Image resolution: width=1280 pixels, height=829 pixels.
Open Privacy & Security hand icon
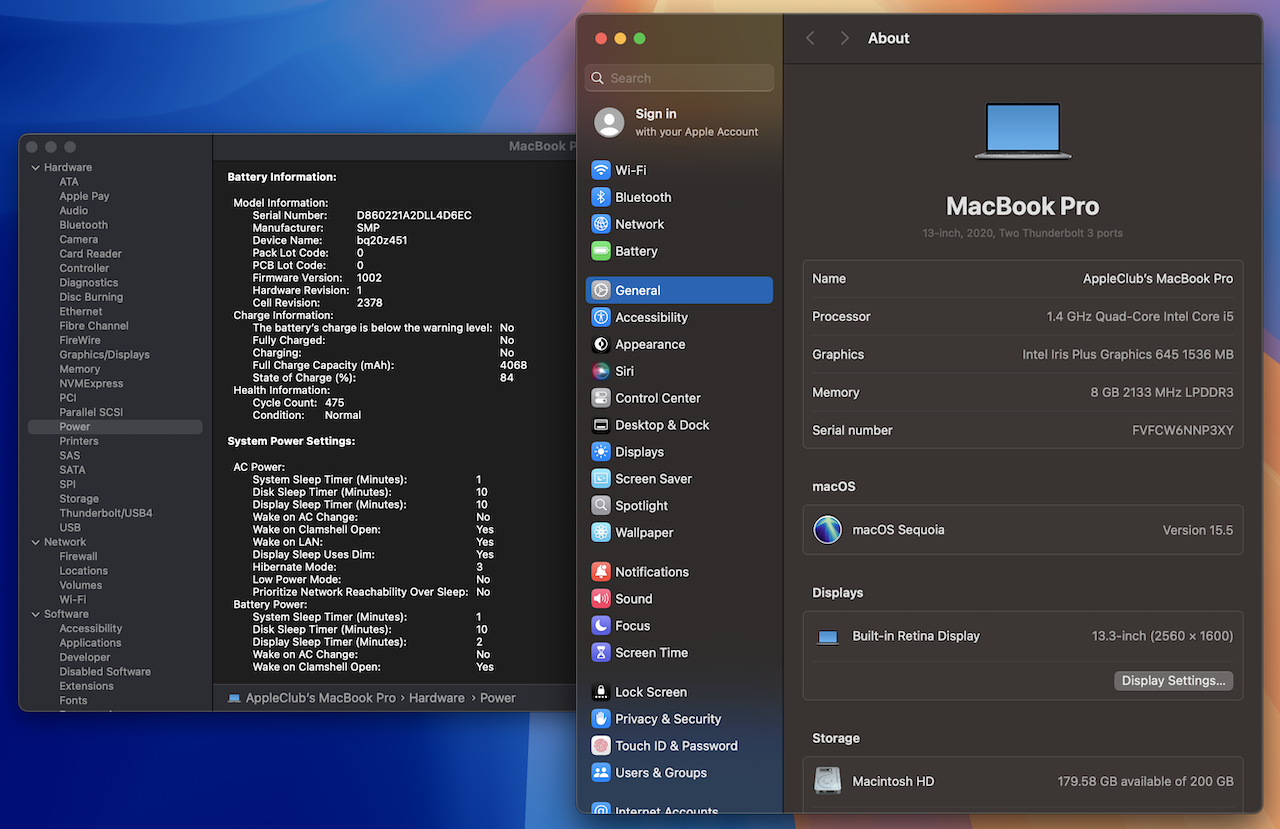click(x=601, y=719)
